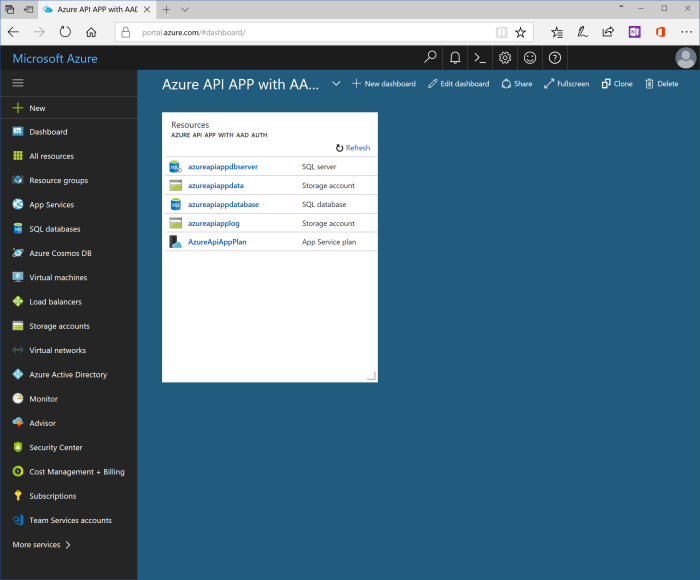Screen dimensions: 700x580
Task: Click the Office extension icon
Action: 660,32
